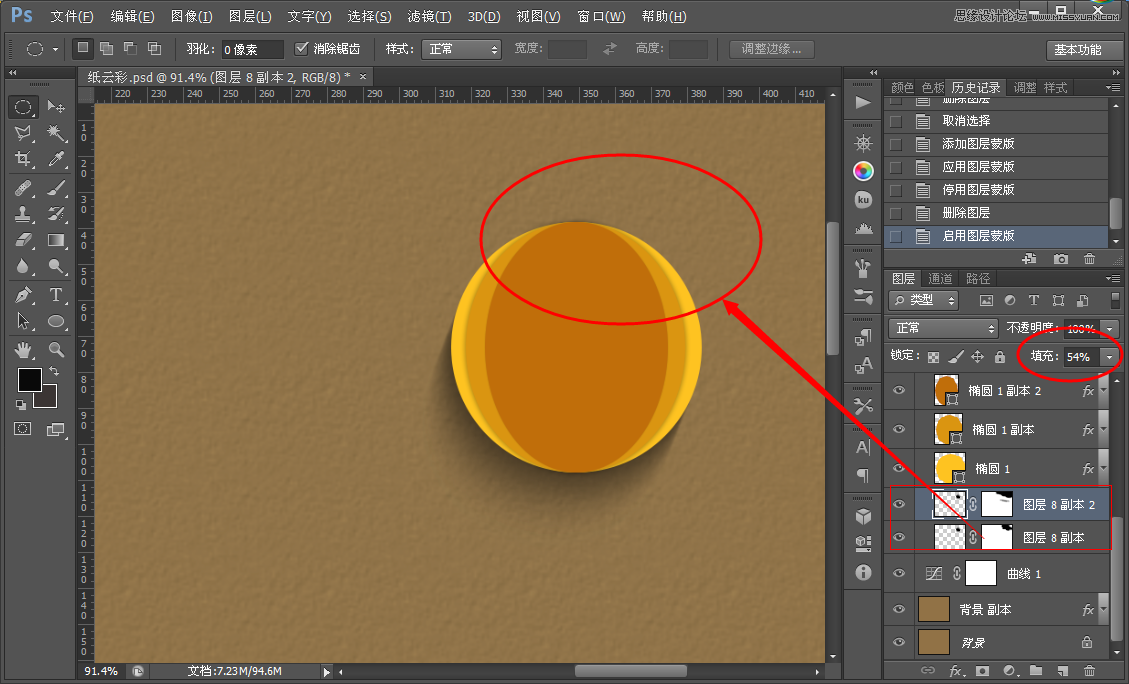Screen dimensions: 1129x684
Task: Select the Hand tool
Action: click(23, 350)
